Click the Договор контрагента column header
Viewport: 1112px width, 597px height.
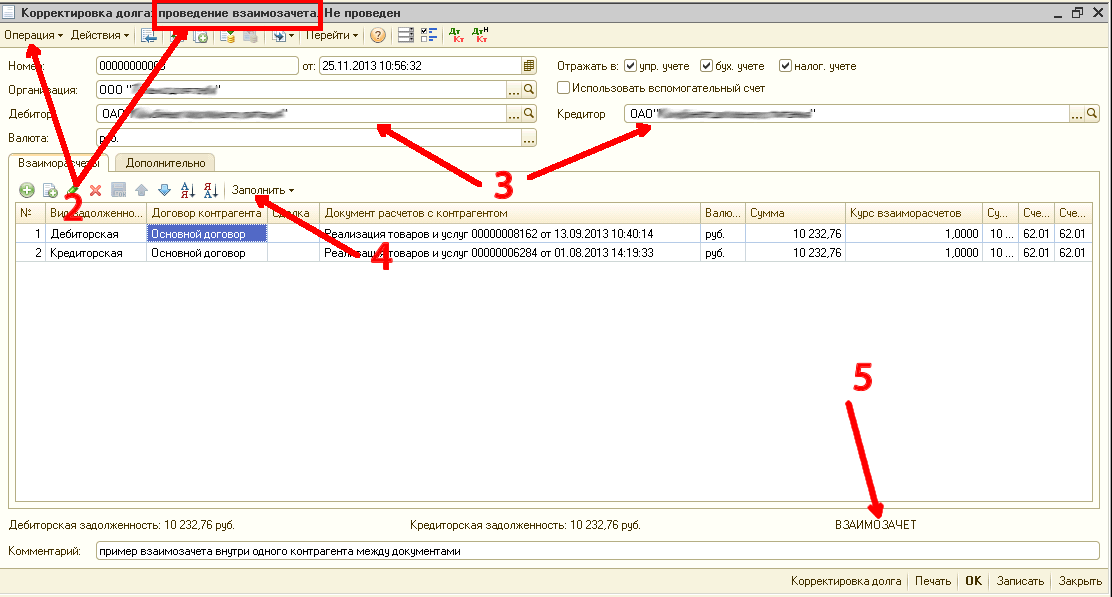pyautogui.click(x=206, y=213)
